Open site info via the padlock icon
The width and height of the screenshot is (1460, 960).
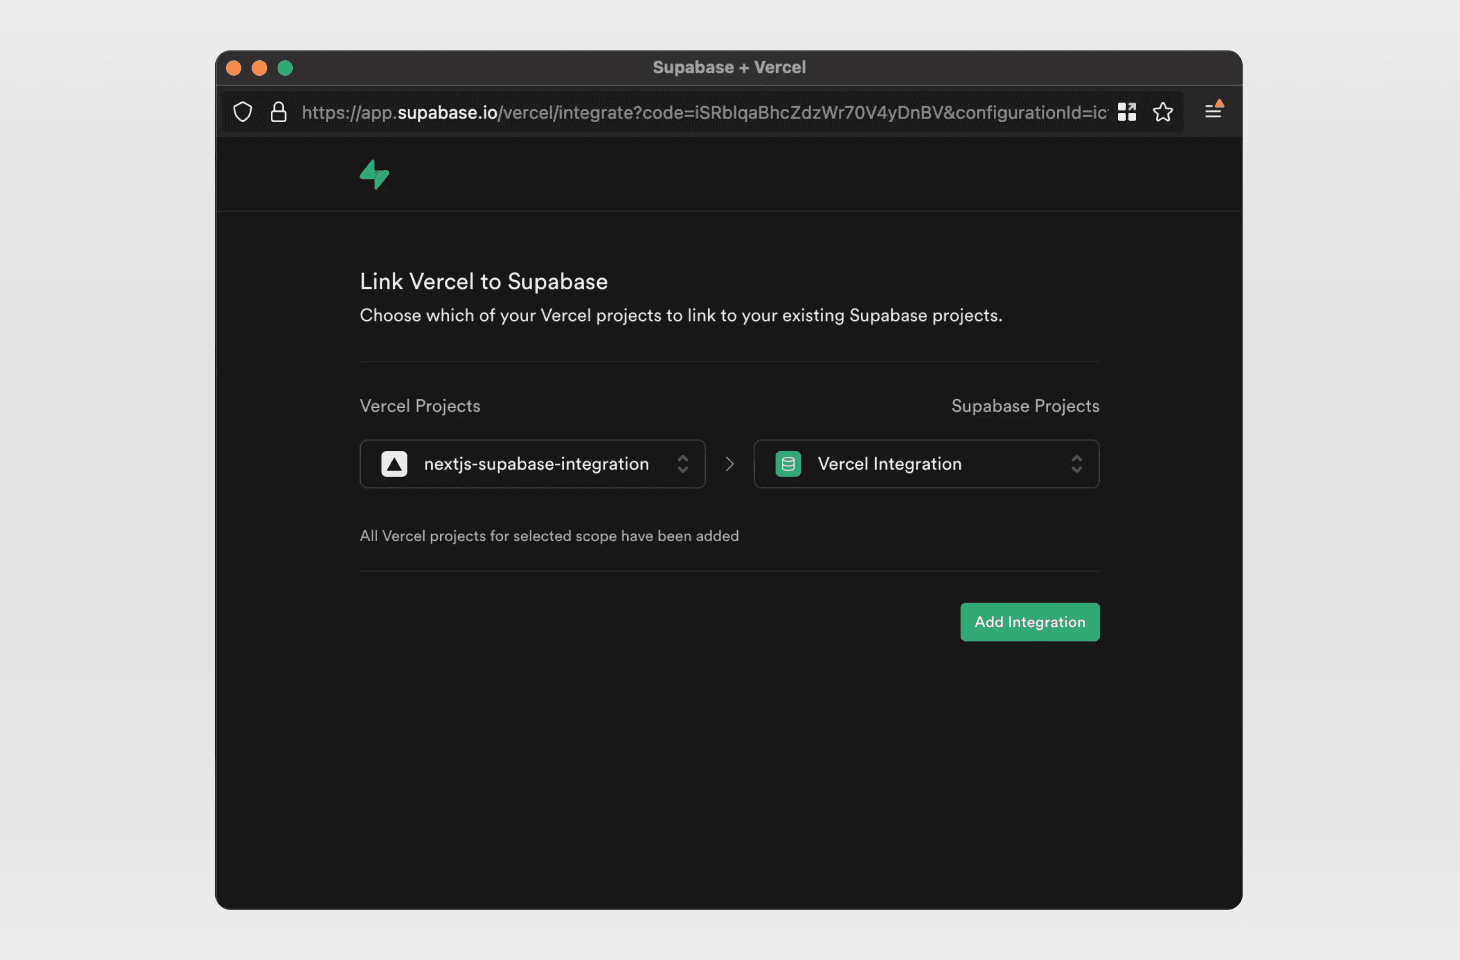click(279, 112)
